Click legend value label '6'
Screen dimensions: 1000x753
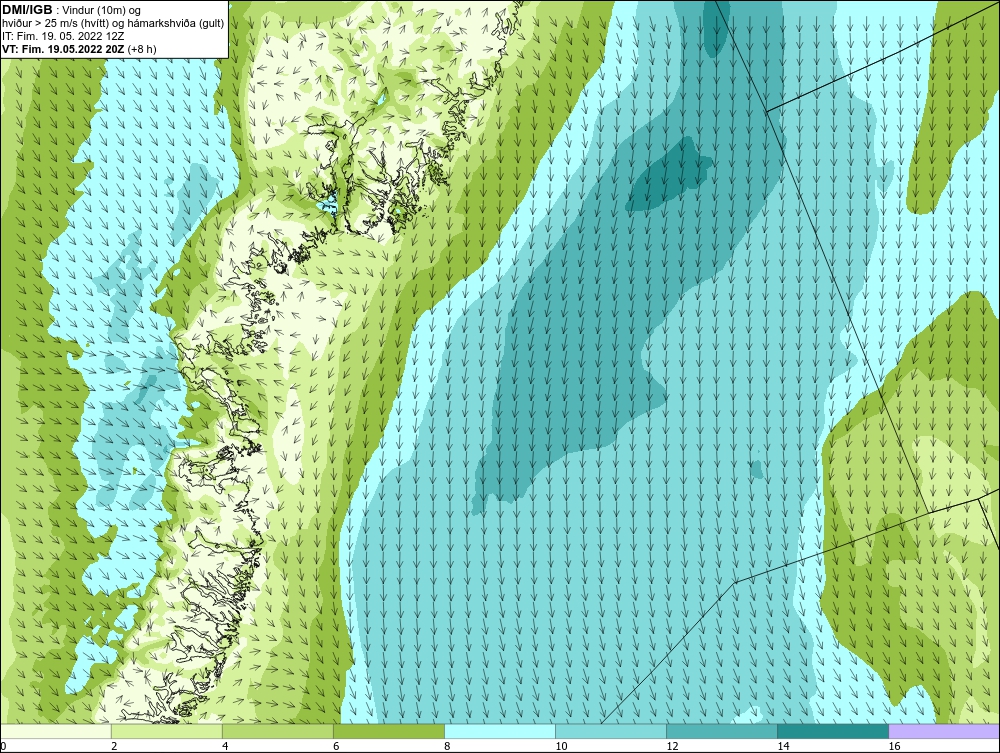[335, 747]
